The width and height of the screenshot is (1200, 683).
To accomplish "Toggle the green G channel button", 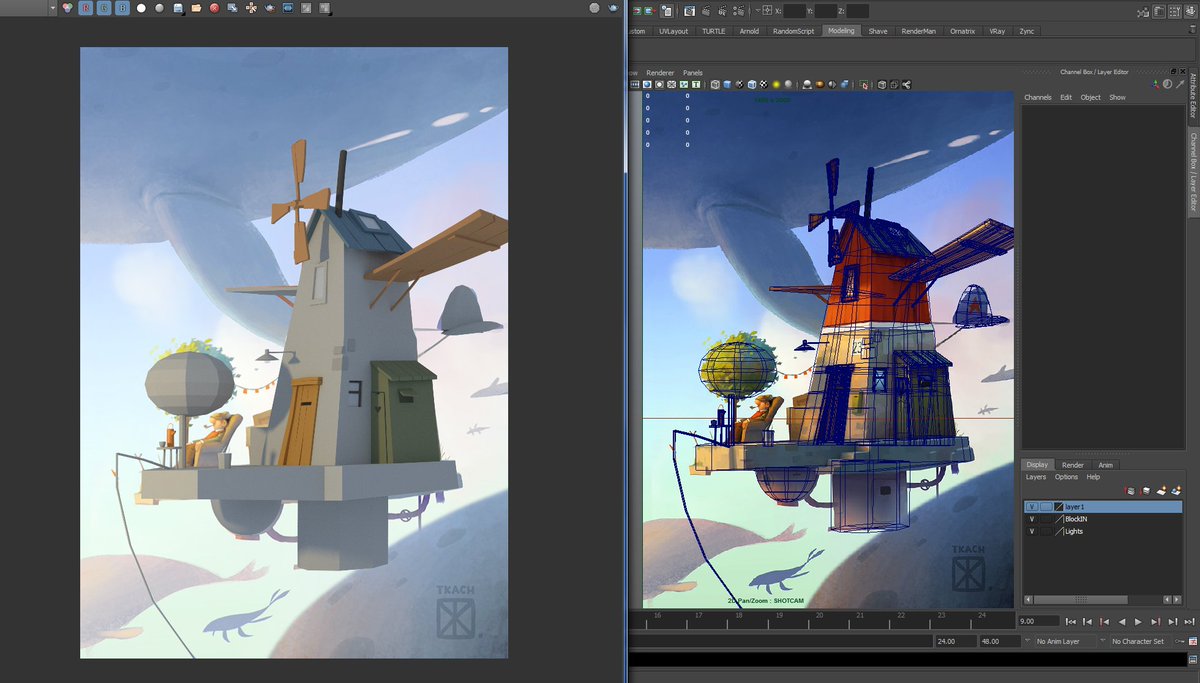I will (x=104, y=8).
